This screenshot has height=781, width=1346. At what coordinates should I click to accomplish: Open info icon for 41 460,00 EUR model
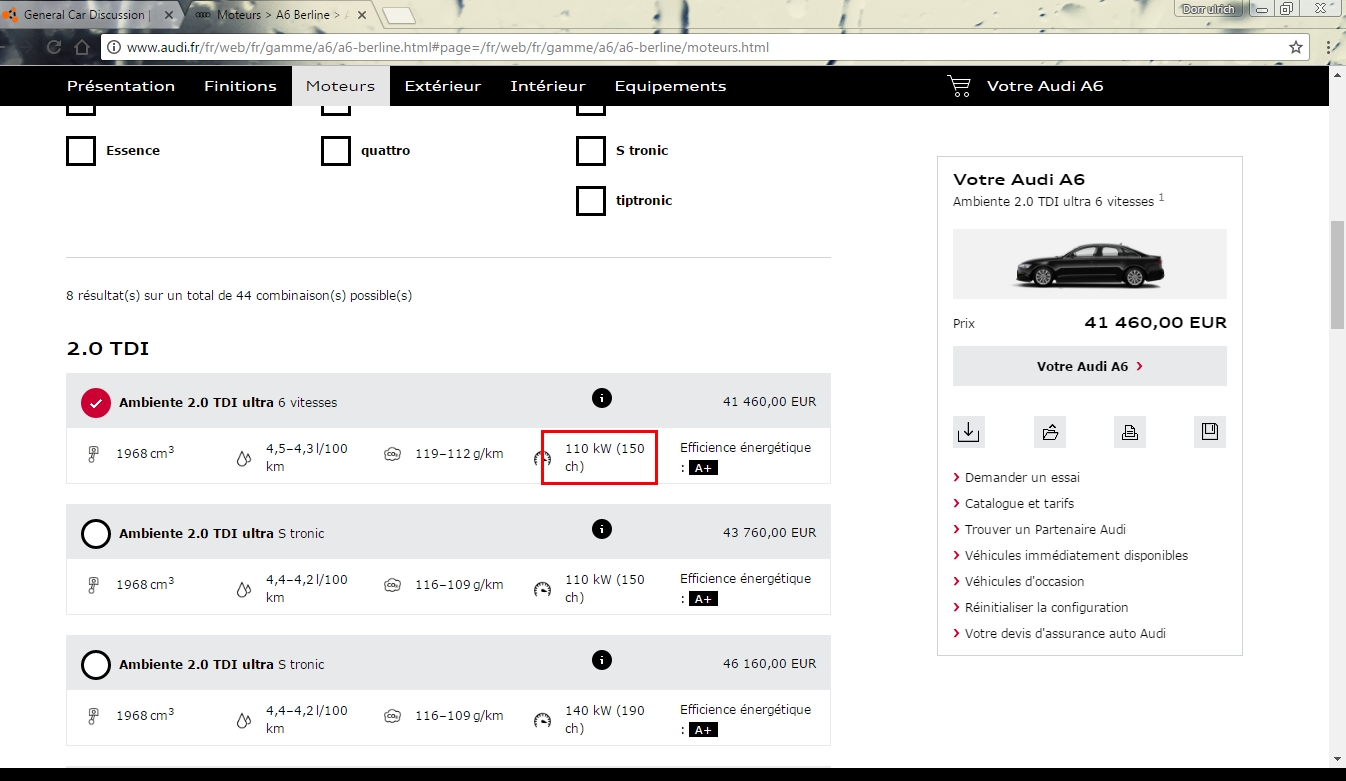pos(602,398)
